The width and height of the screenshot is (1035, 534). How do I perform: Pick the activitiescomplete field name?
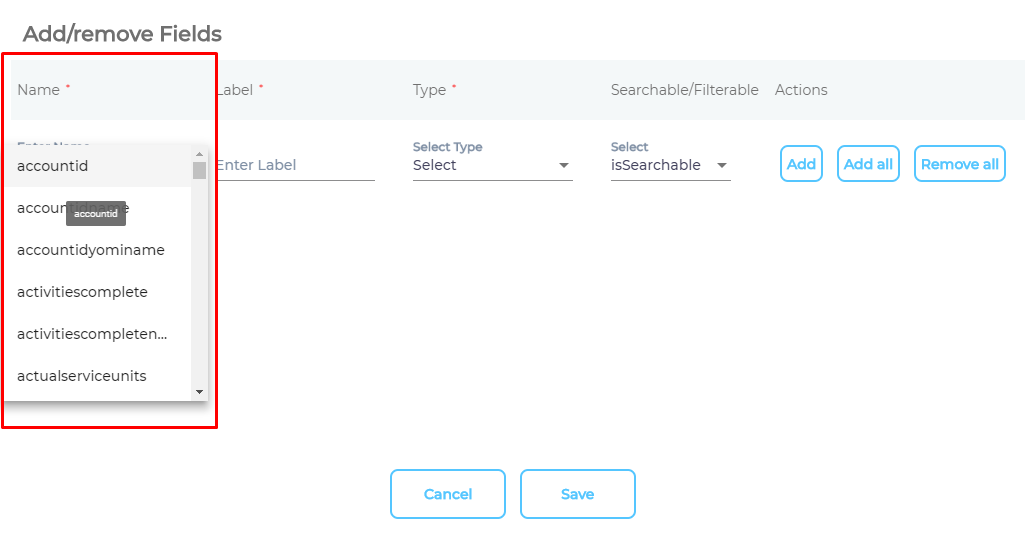82,292
